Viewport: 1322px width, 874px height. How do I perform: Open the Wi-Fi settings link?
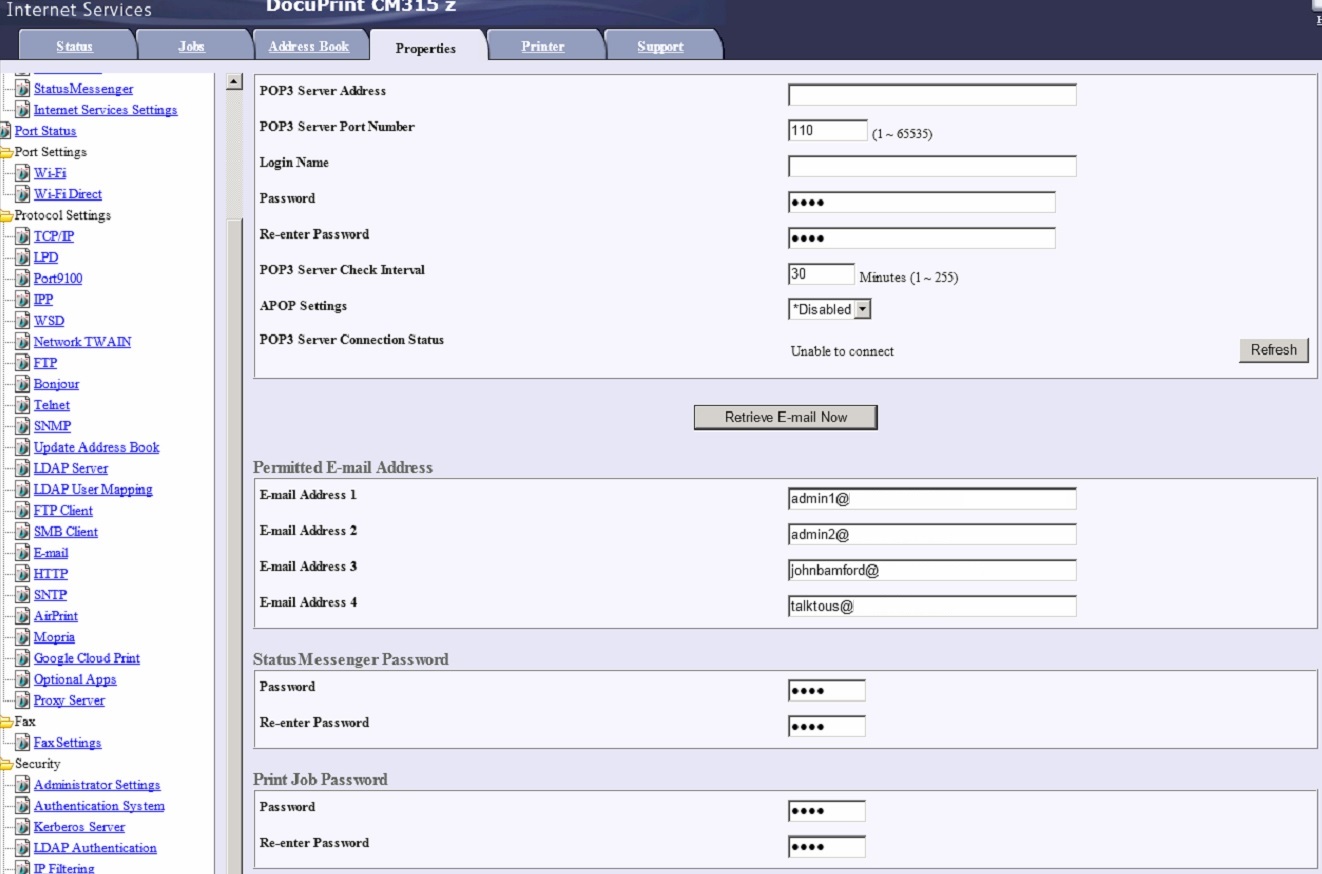(x=50, y=173)
